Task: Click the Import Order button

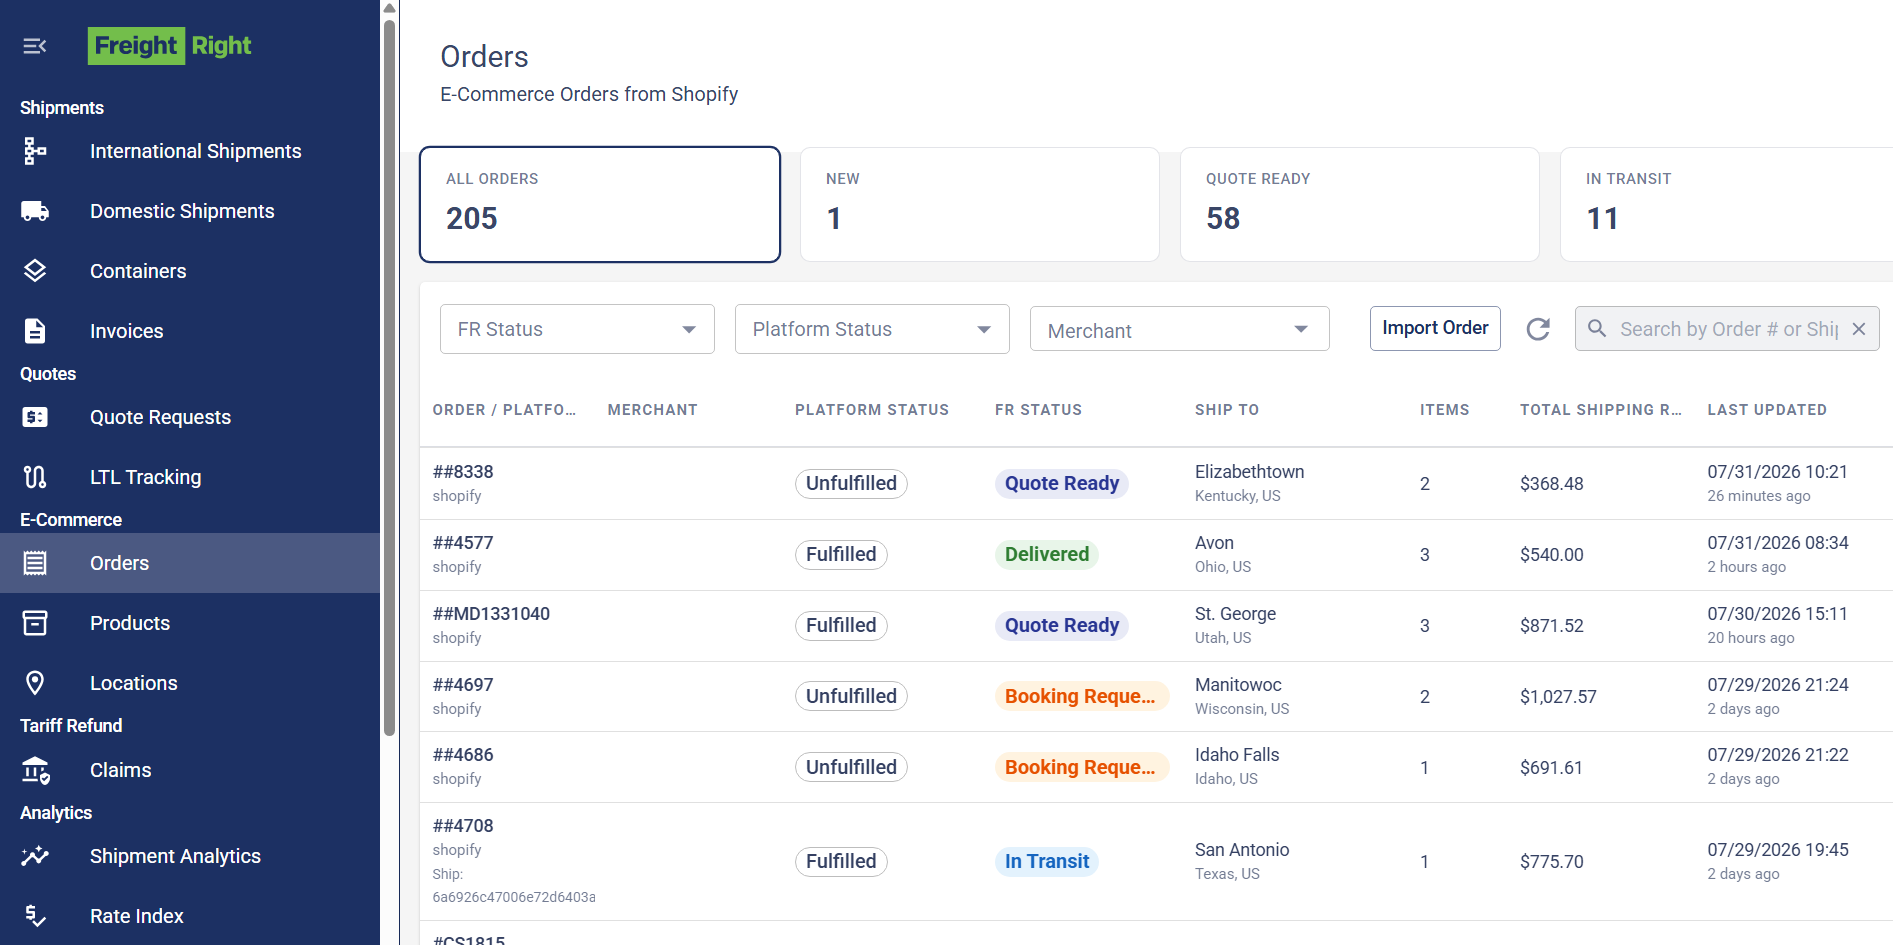Action: (1435, 328)
